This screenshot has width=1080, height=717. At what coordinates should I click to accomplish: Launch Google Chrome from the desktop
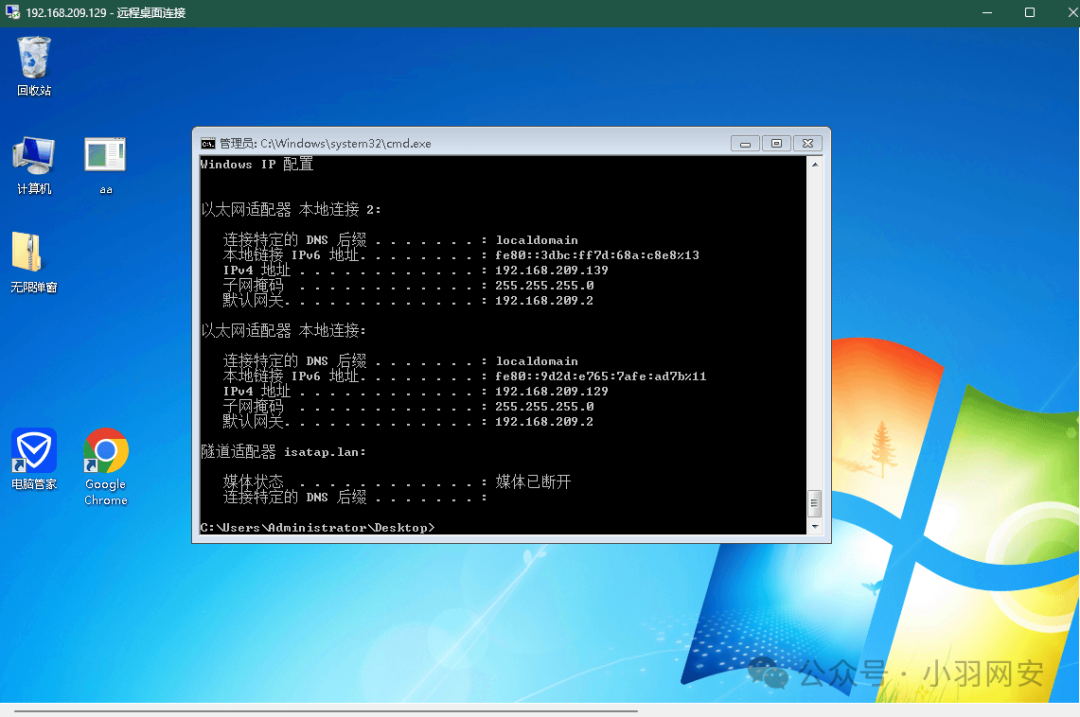[x=105, y=467]
